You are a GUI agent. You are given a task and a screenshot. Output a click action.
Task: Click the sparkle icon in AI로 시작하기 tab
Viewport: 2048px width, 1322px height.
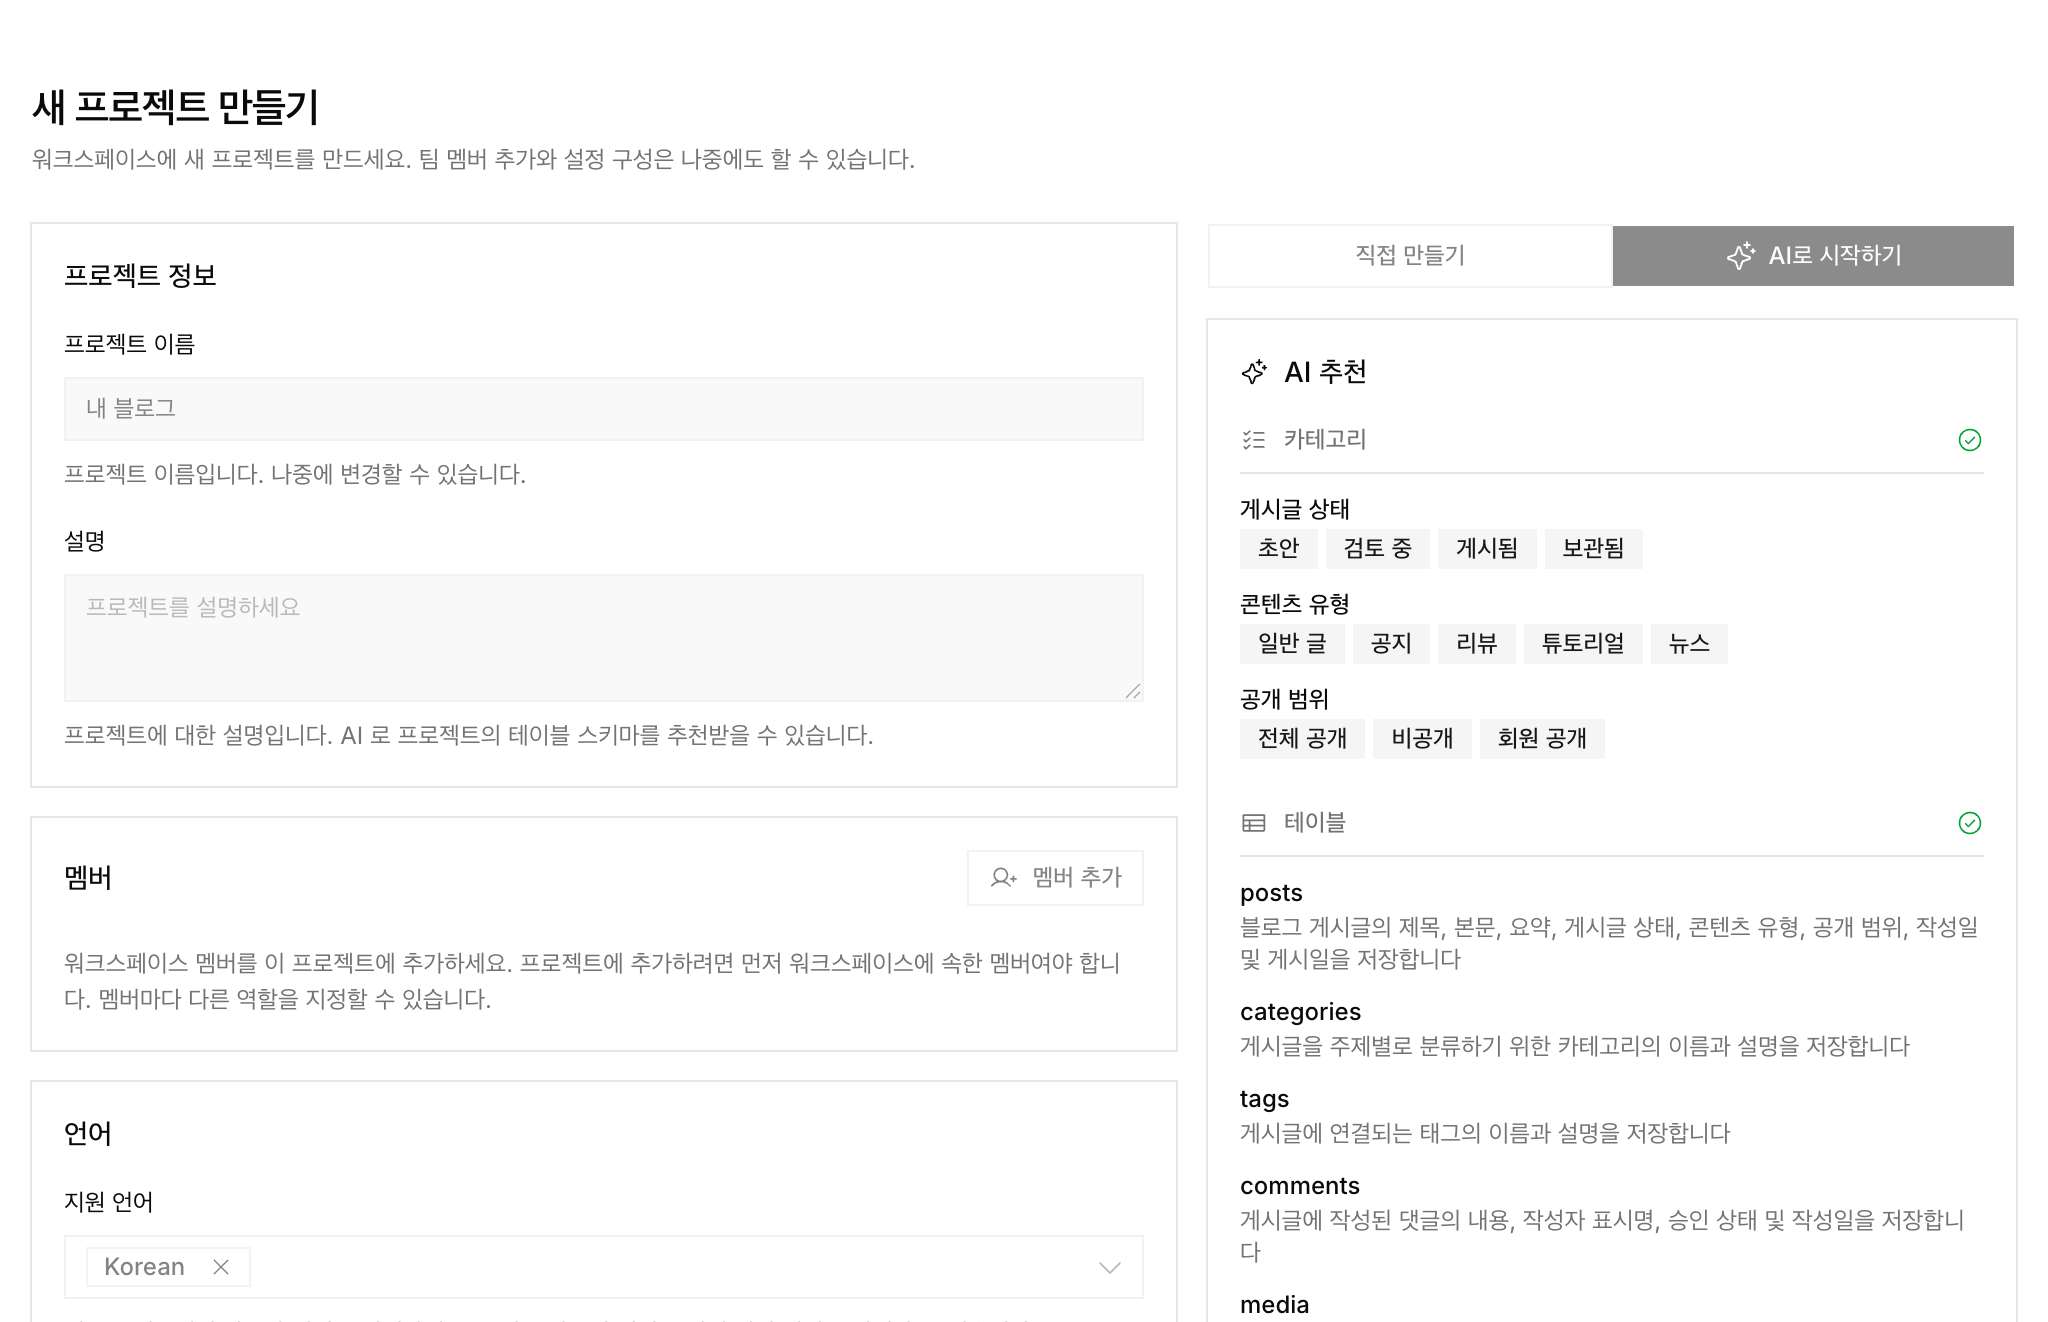(x=1741, y=256)
